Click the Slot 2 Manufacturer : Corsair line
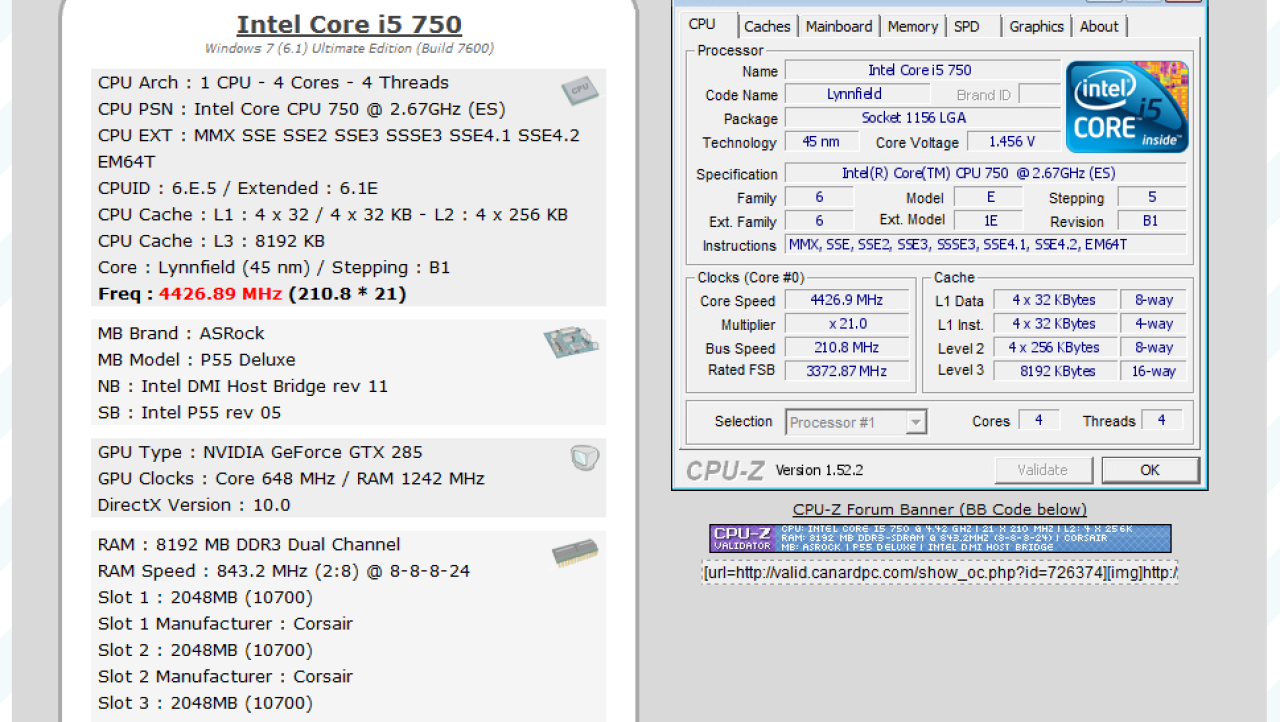Image resolution: width=1280 pixels, height=722 pixels. [x=225, y=677]
